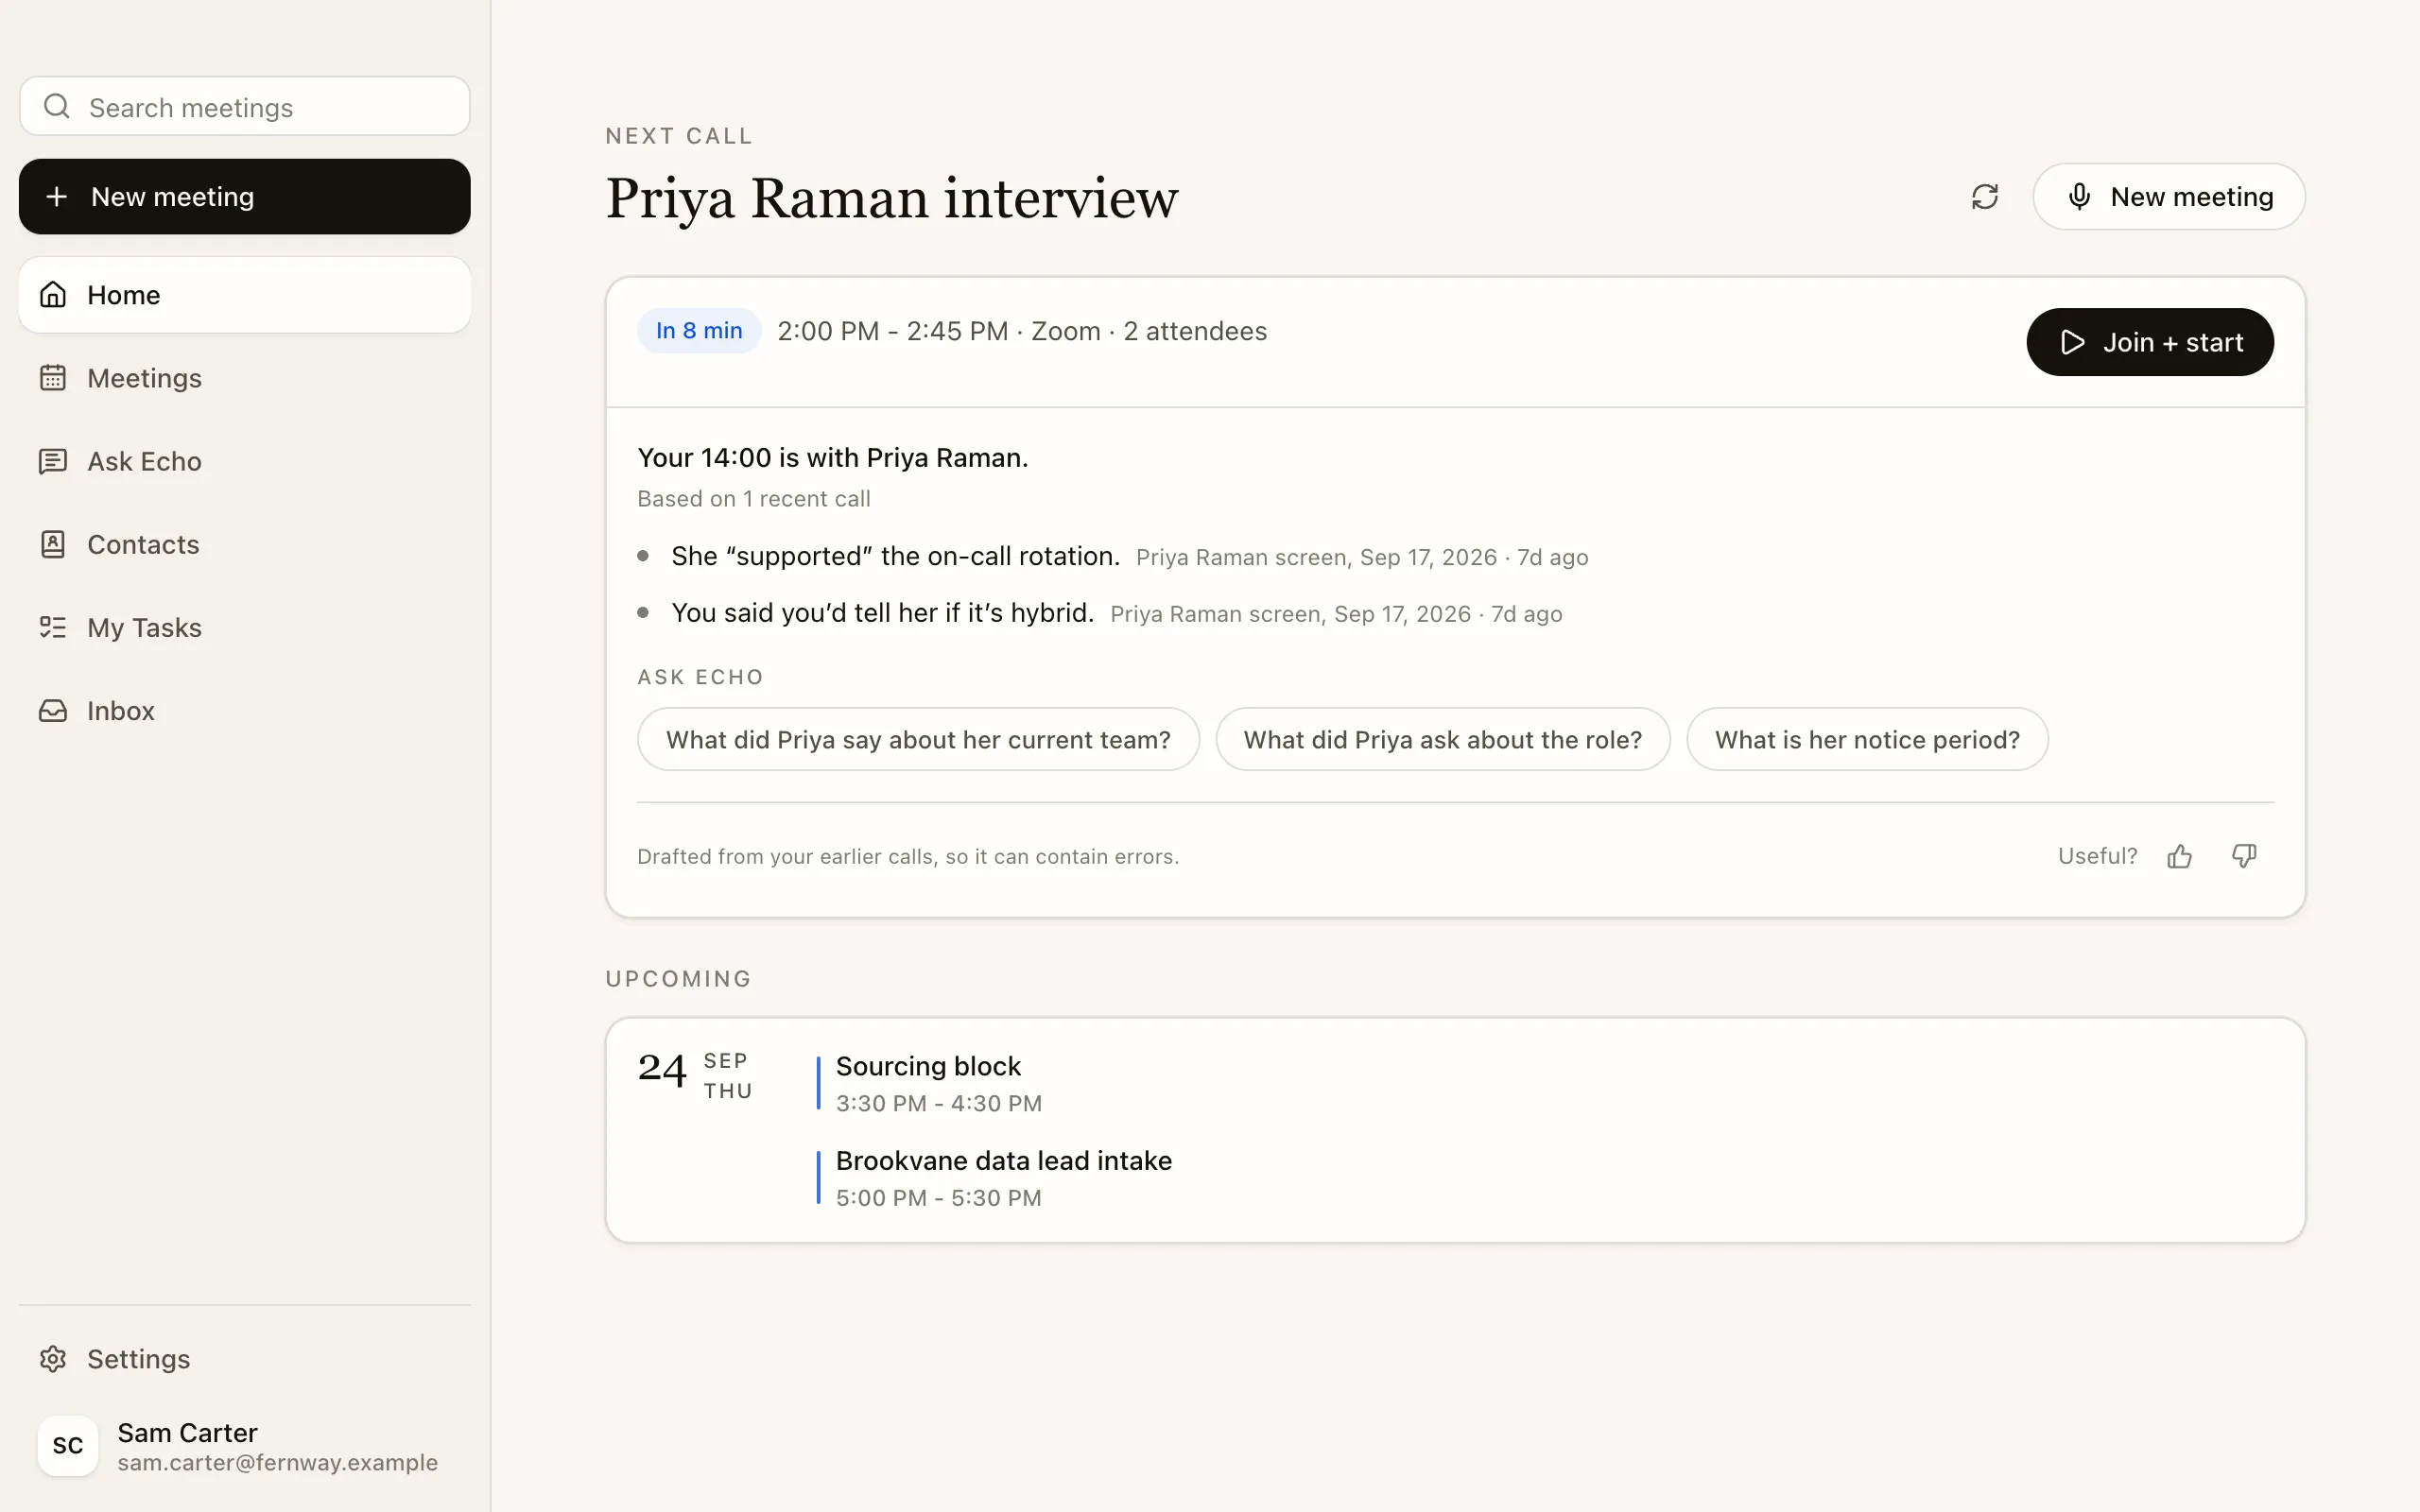The height and width of the screenshot is (1512, 2420).
Task: Click the outlined New meeting button top right
Action: coord(2169,197)
